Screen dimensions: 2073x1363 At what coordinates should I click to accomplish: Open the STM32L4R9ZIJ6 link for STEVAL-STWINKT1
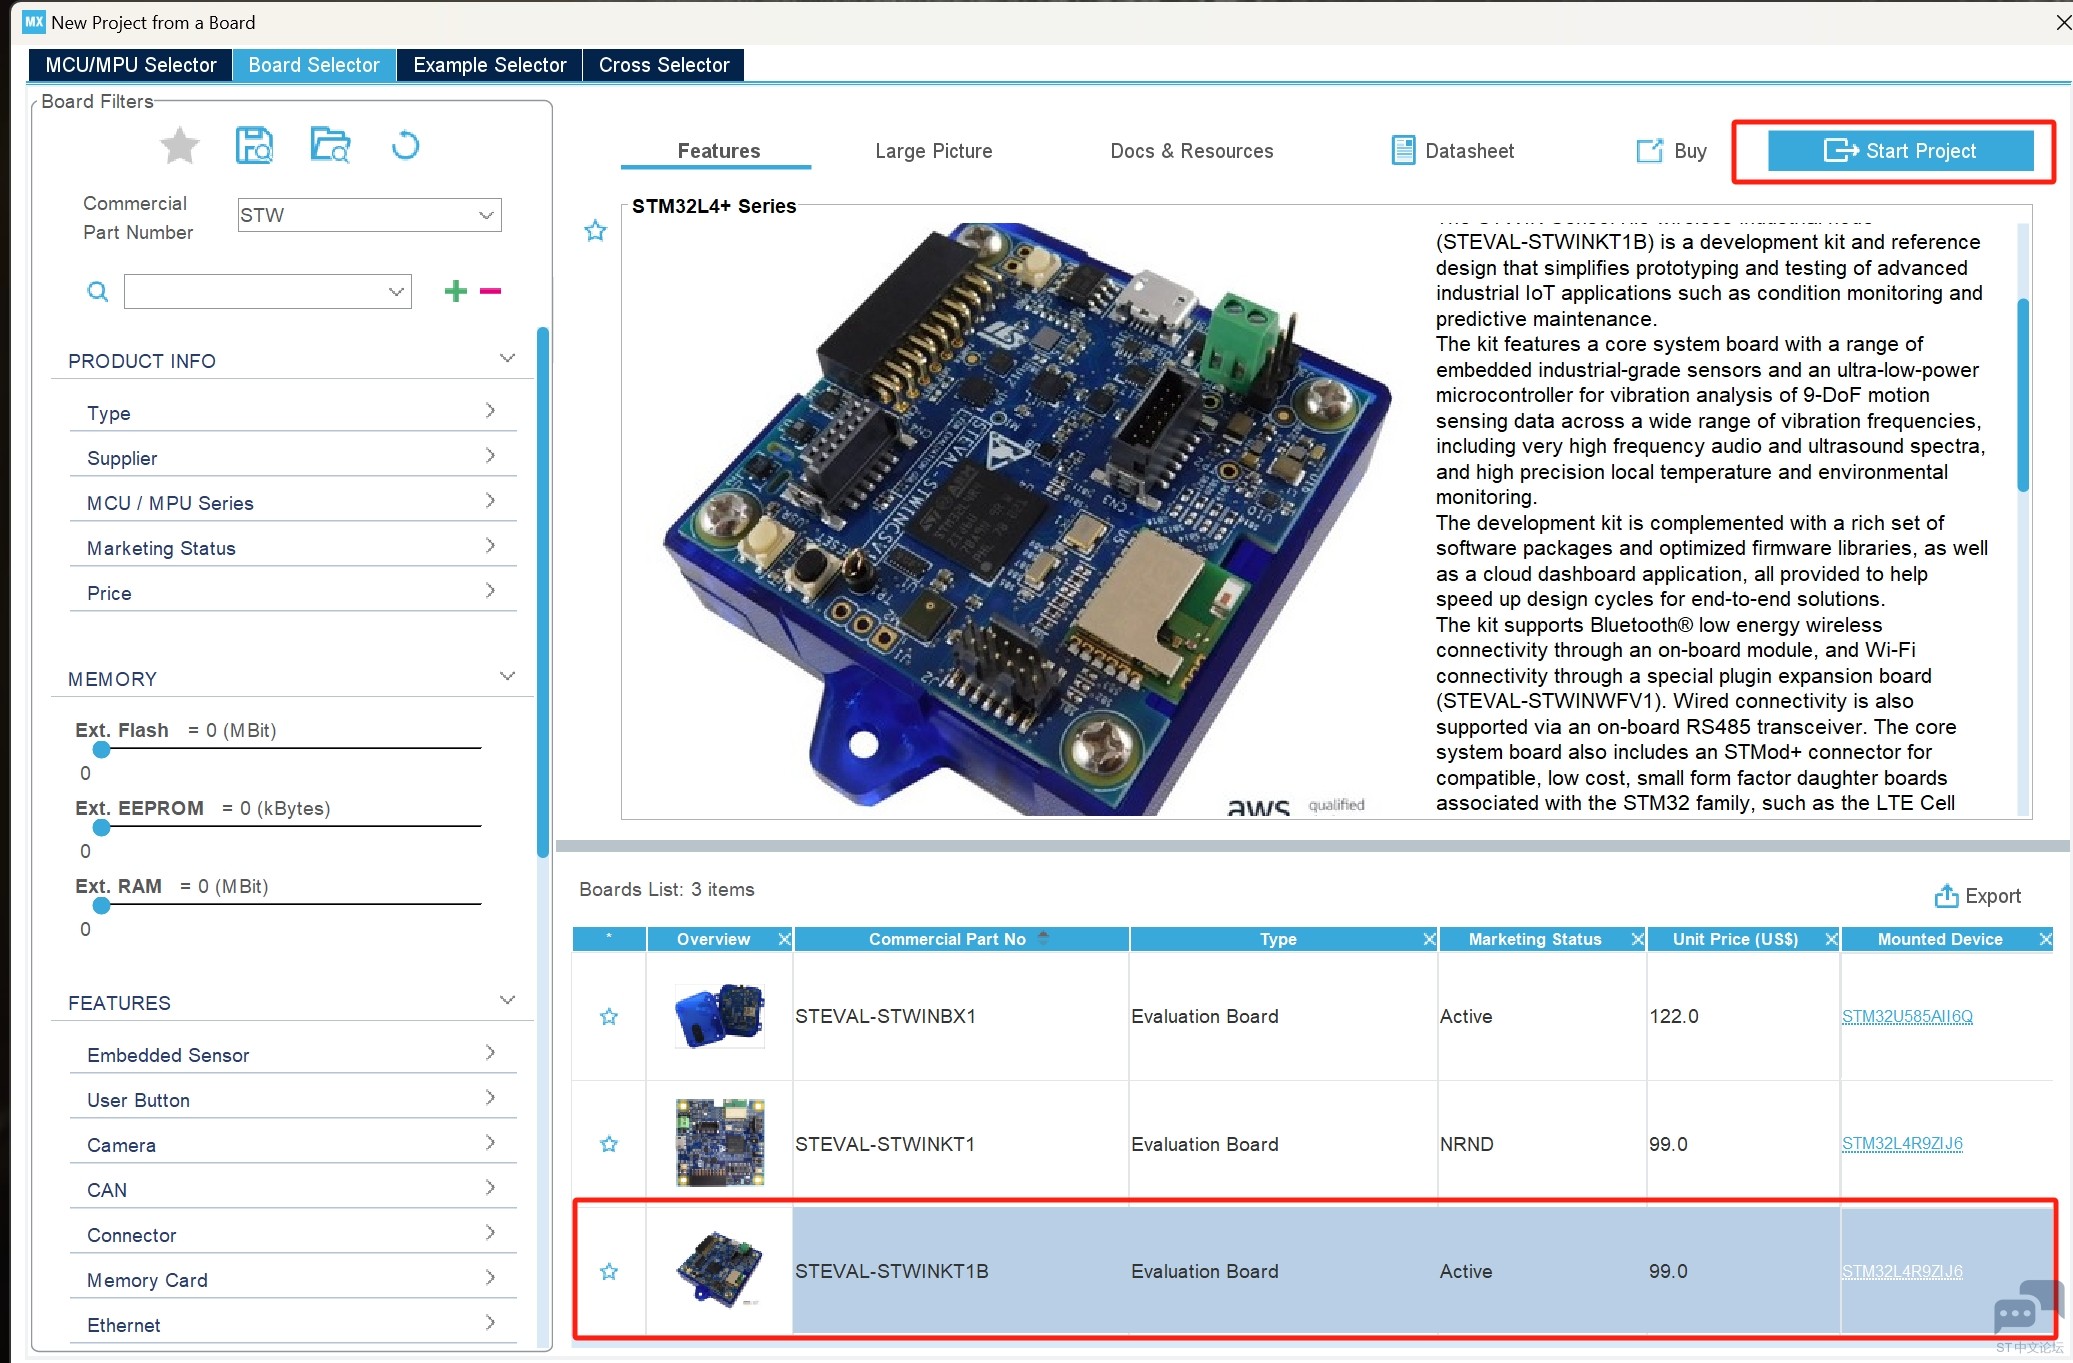1902,1144
